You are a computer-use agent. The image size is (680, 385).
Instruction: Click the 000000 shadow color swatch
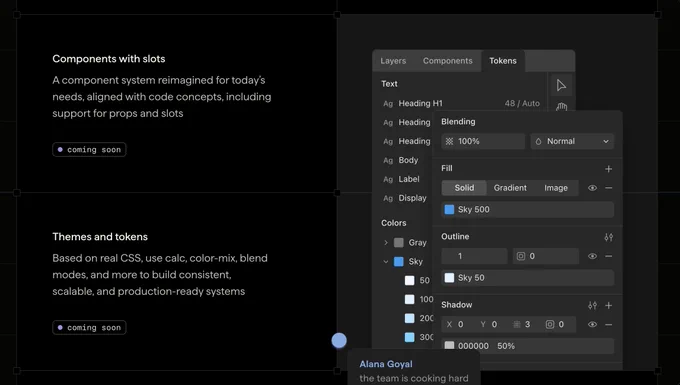coord(449,346)
